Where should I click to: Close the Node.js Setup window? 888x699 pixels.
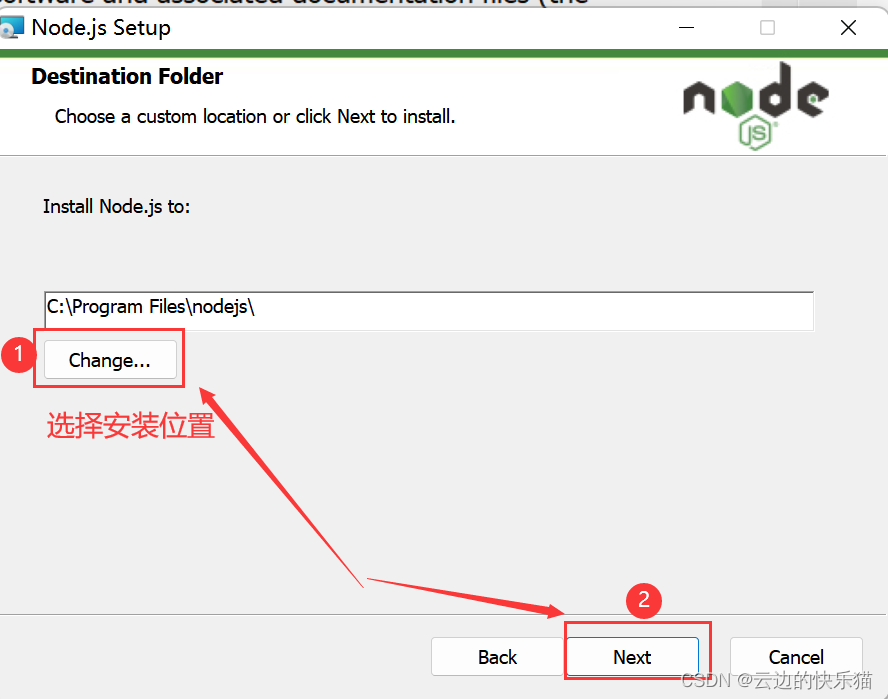848,28
